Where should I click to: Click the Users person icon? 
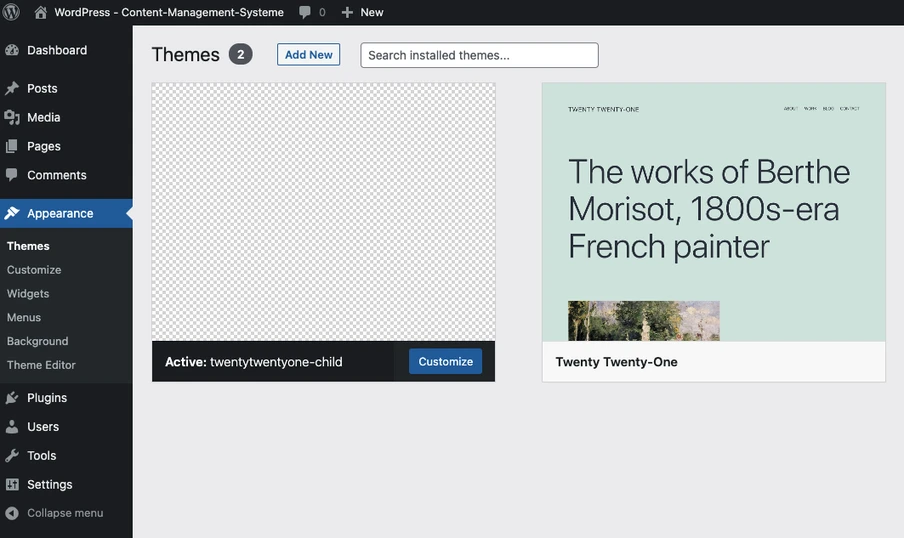pyautogui.click(x=12, y=426)
